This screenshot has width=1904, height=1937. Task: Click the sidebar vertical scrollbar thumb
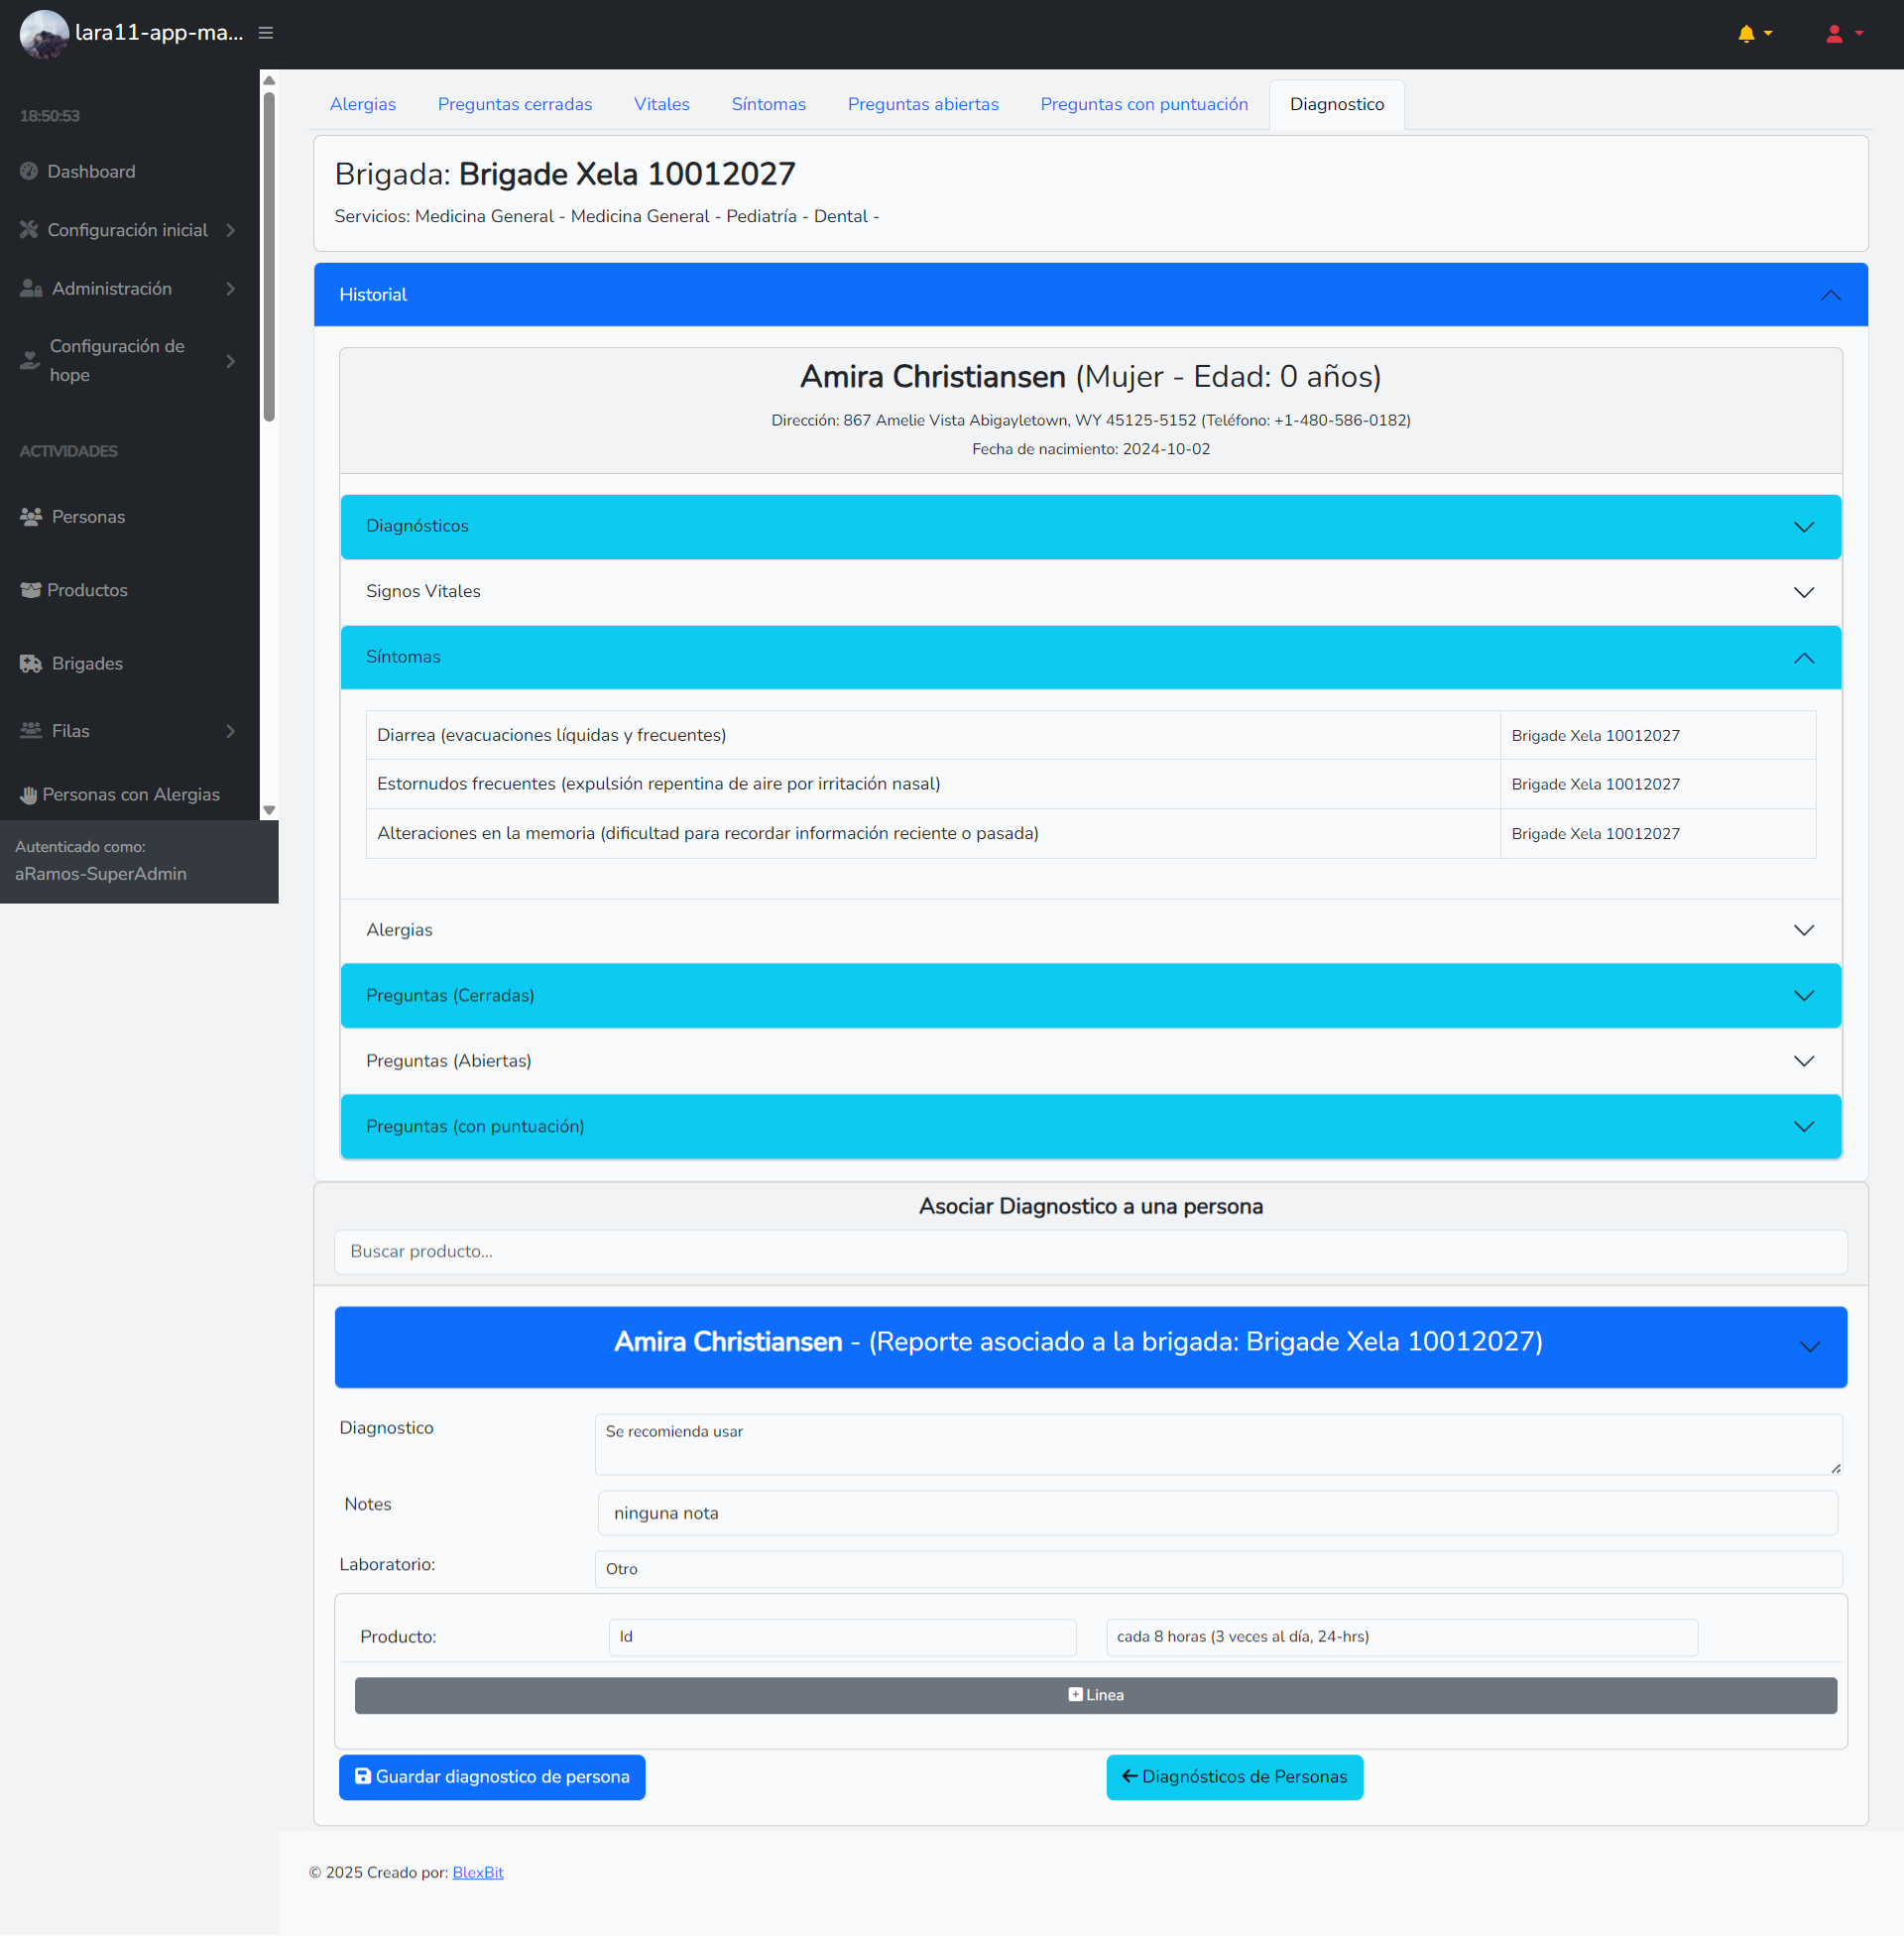point(269,255)
